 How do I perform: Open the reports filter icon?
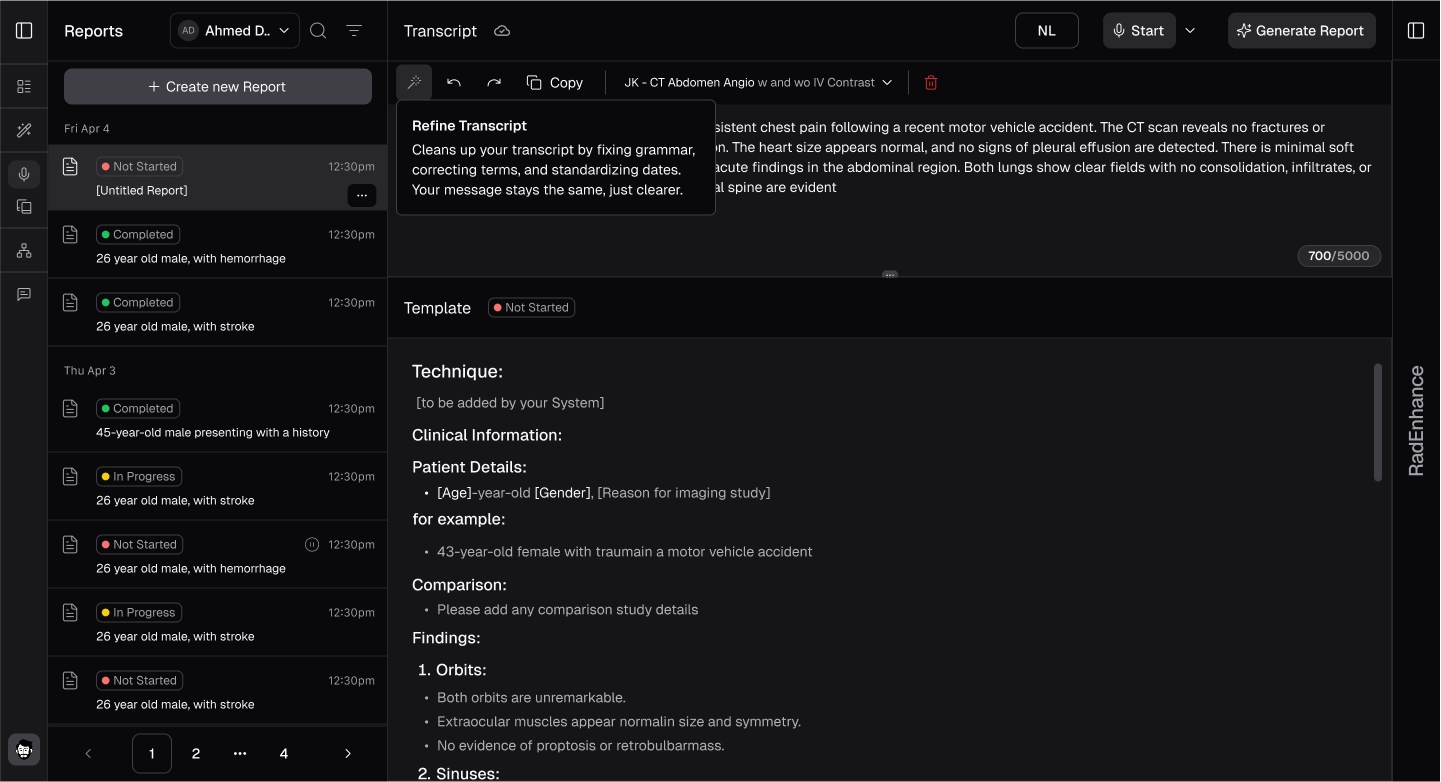coord(354,31)
